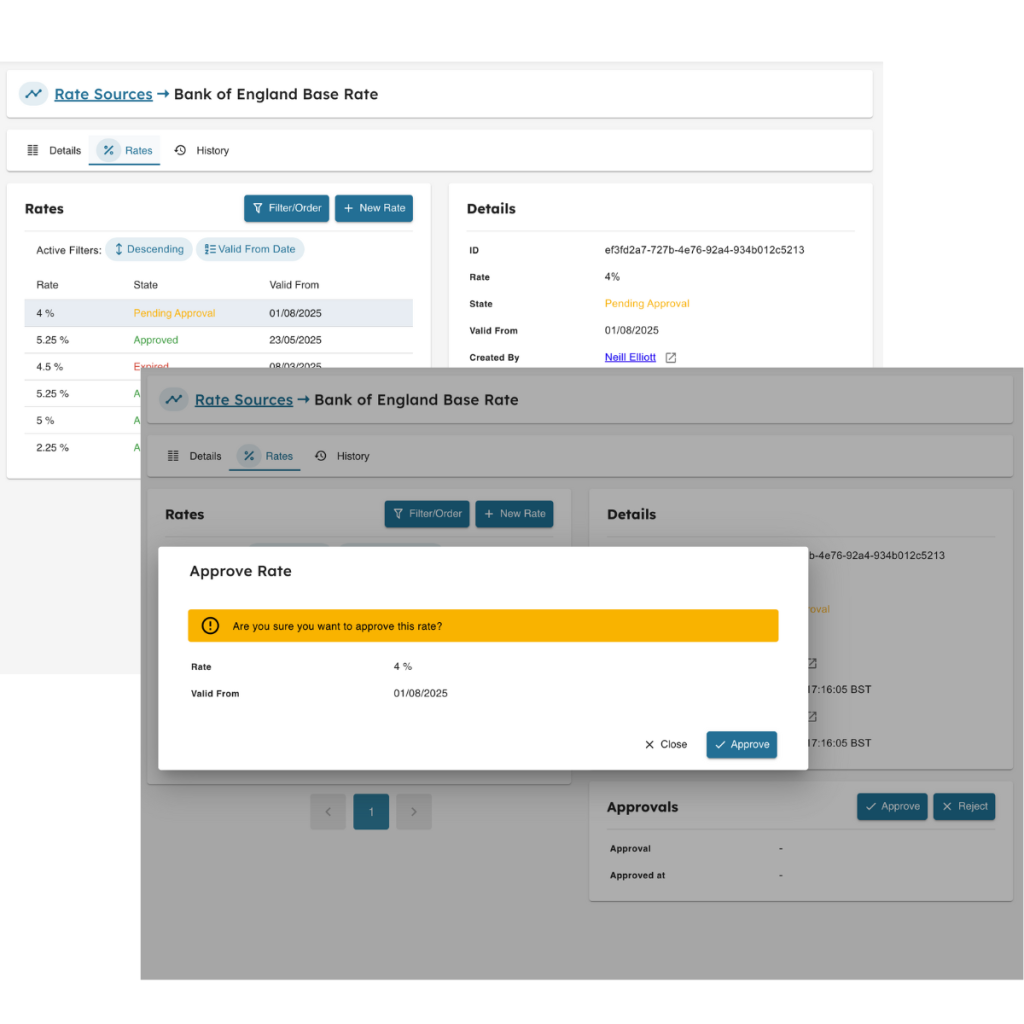Click New Rate button in the front window
The height and width of the screenshot is (1024, 1024).
pyautogui.click(x=515, y=514)
